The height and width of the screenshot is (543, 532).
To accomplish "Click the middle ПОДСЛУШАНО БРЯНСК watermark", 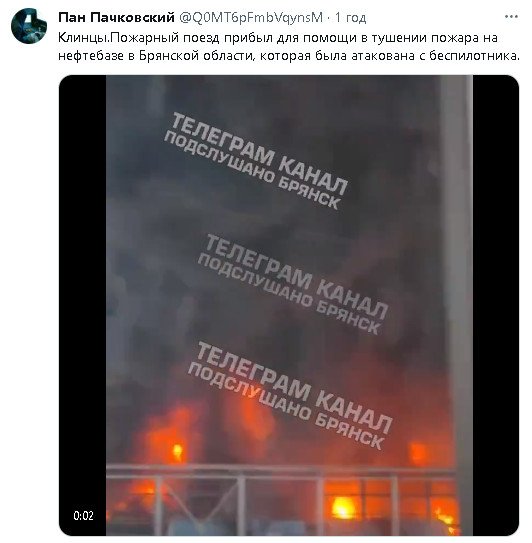I will [x=289, y=293].
